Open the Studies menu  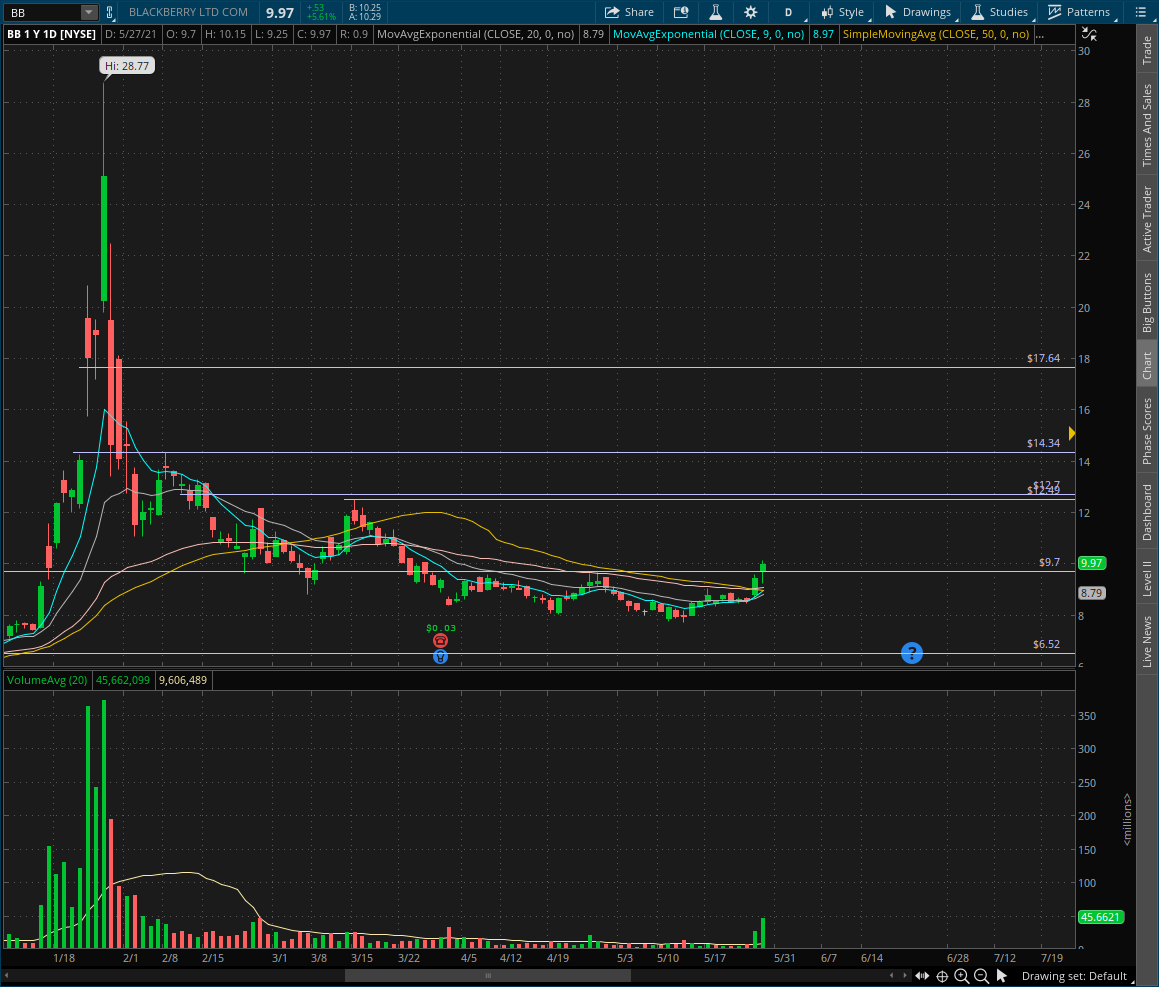coord(1000,12)
